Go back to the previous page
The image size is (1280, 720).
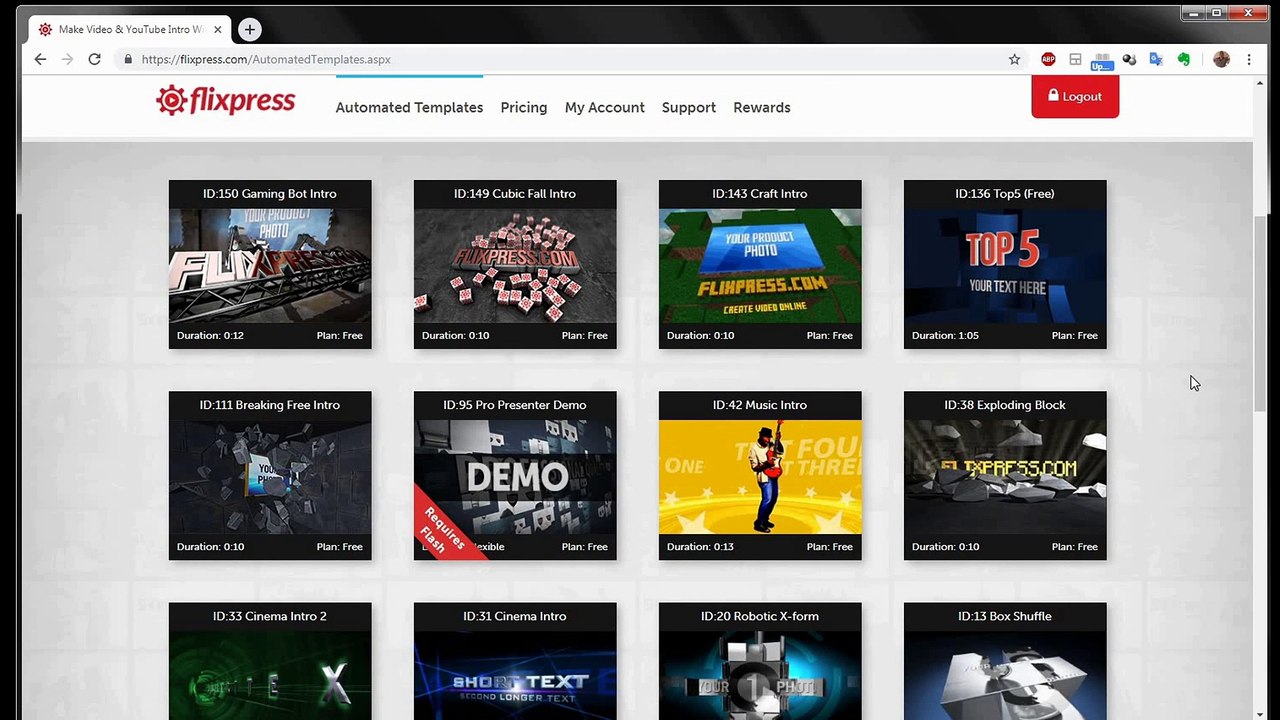40,59
